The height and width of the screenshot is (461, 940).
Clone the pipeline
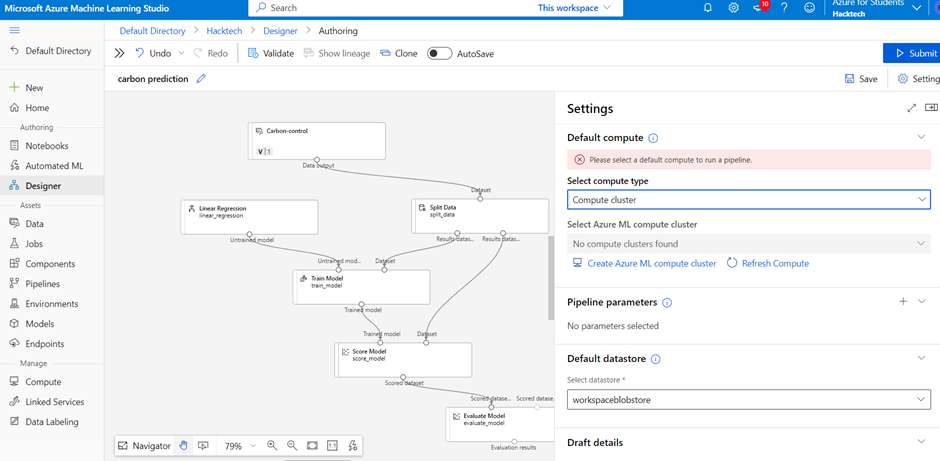(x=399, y=53)
